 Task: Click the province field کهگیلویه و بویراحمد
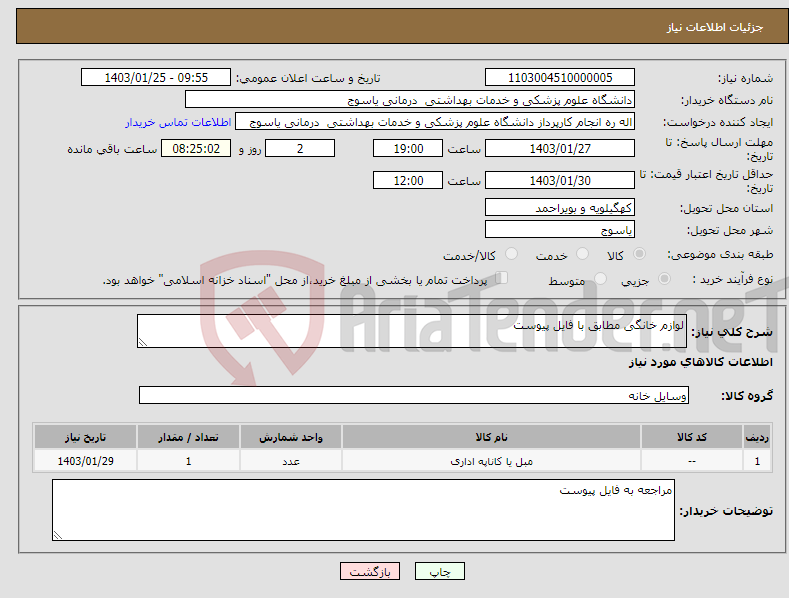[560, 207]
